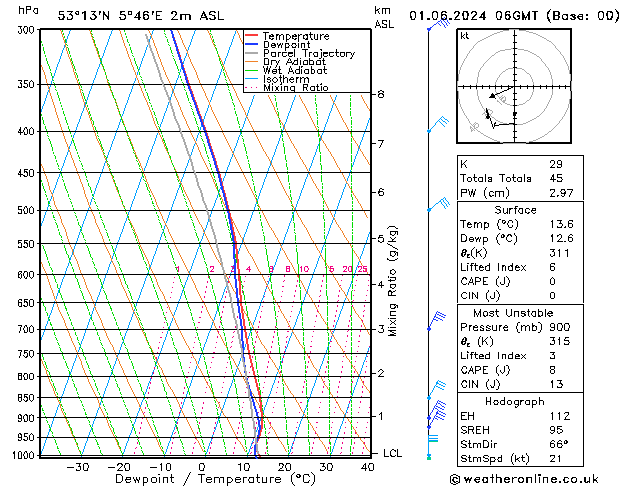This screenshot has width=629, height=486.
Task: Click the Surface Temp value 13.6
Action: [561, 224]
